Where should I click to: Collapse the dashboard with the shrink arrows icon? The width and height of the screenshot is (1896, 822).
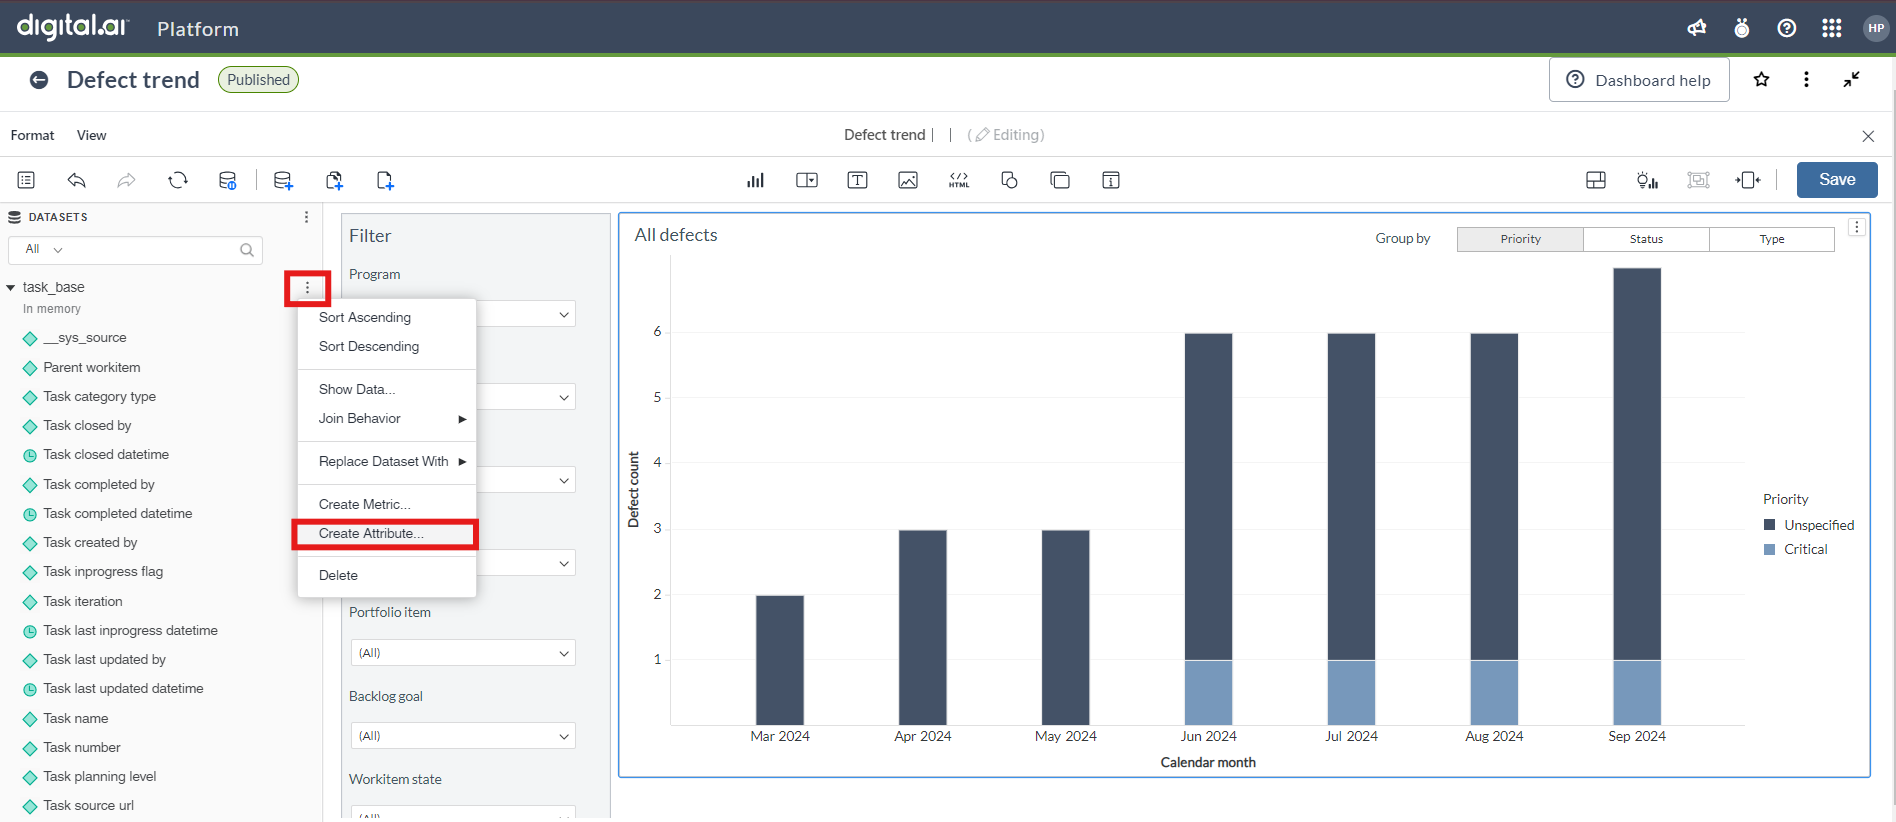(x=1852, y=79)
